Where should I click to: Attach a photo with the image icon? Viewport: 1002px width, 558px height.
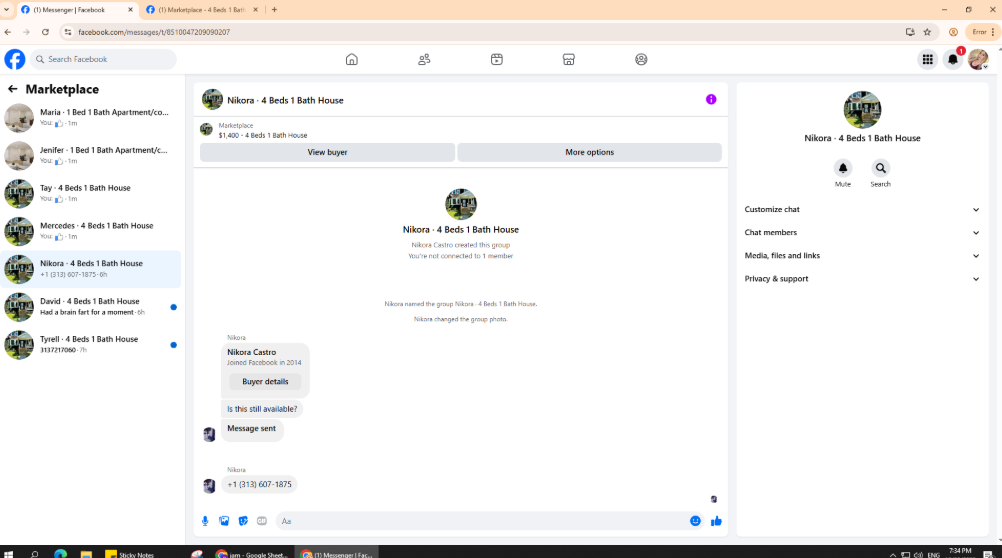tap(224, 521)
